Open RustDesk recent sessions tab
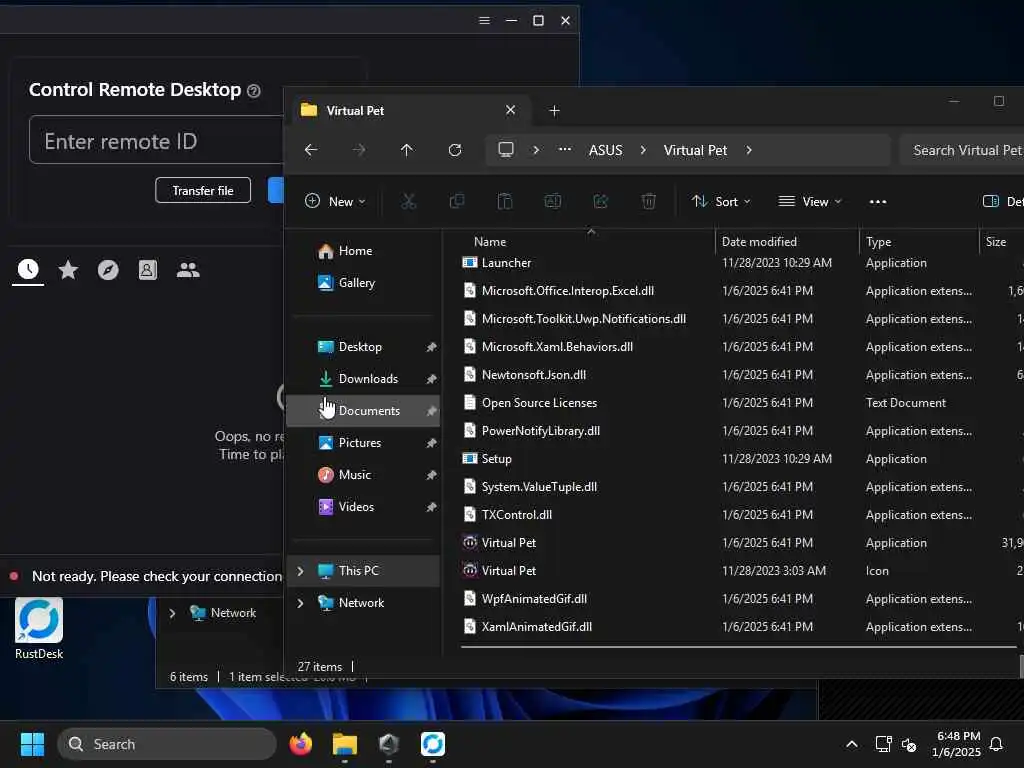 [28, 269]
